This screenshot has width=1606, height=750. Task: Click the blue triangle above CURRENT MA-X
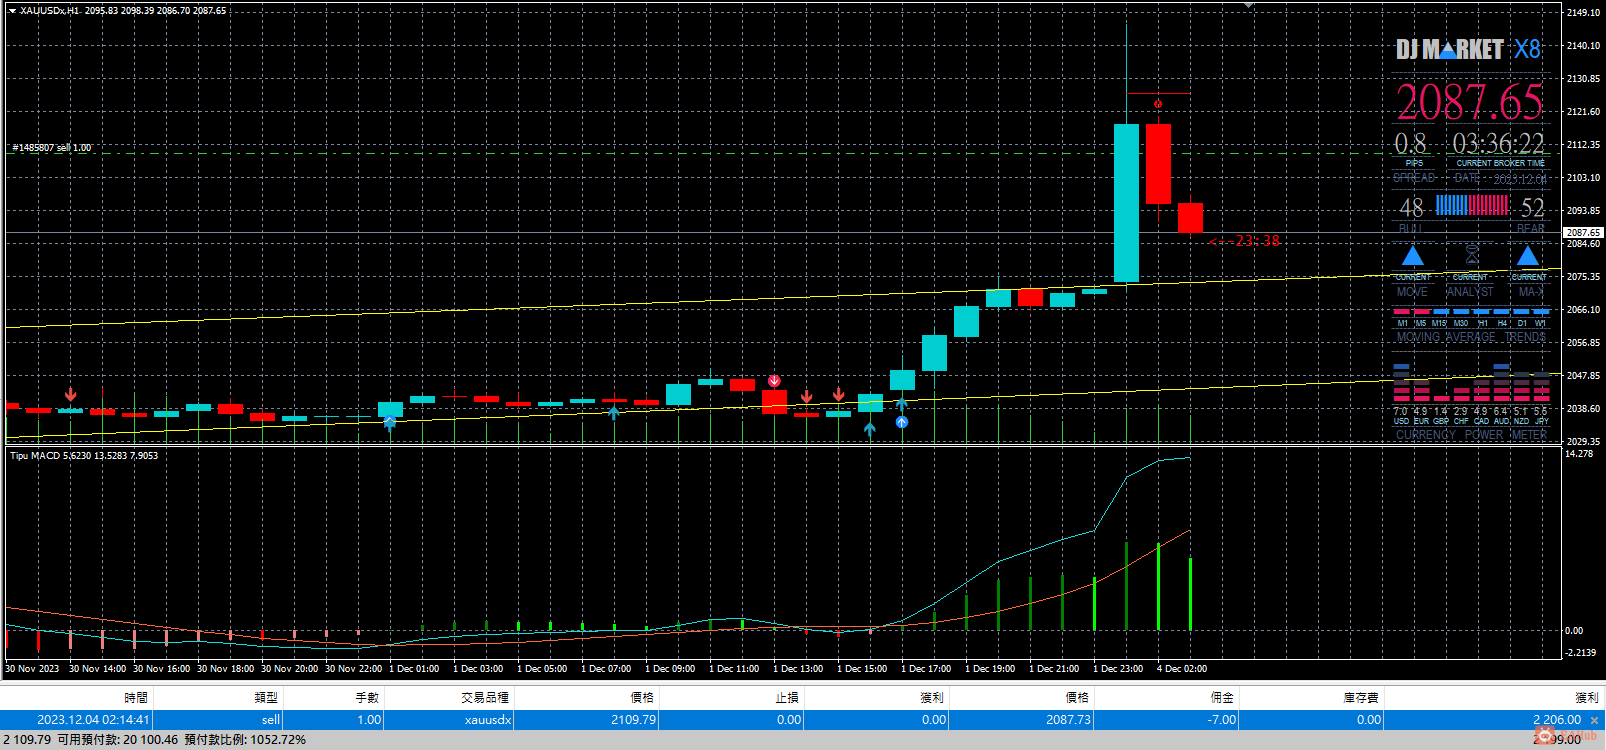click(1528, 256)
